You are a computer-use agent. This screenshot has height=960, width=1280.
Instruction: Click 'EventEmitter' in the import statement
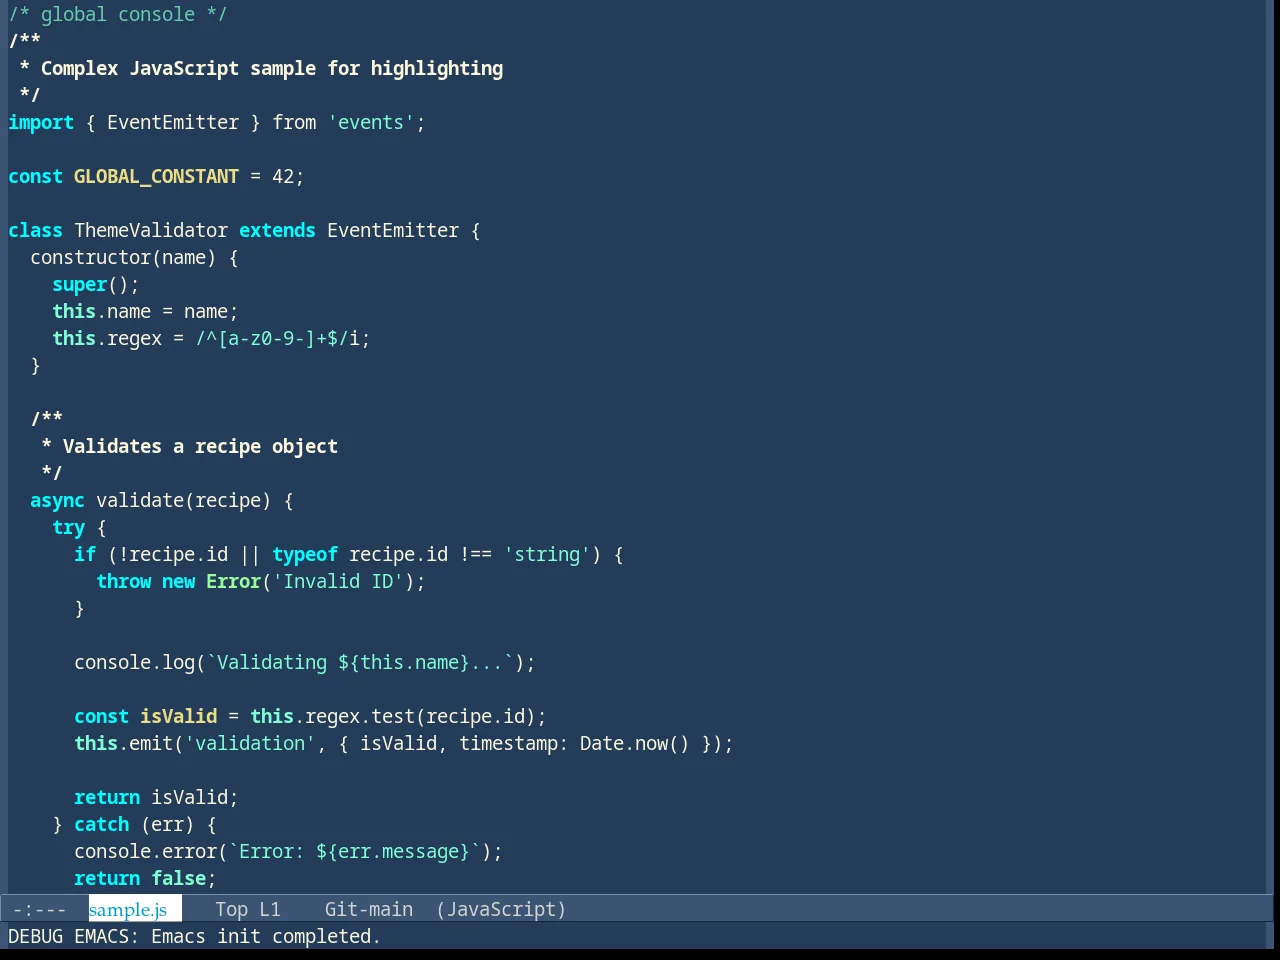click(173, 122)
